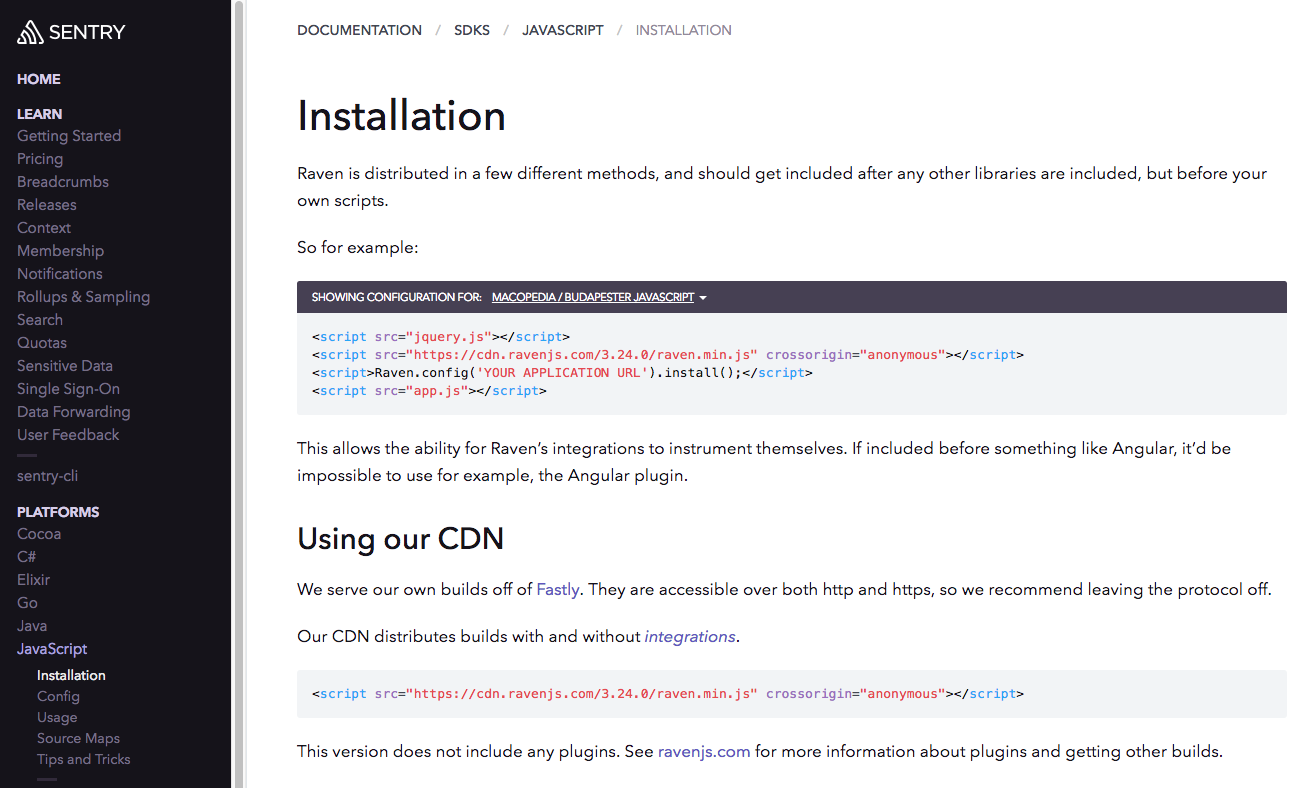The image size is (1303, 788).
Task: Go to User Feedback
Action: tap(68, 435)
